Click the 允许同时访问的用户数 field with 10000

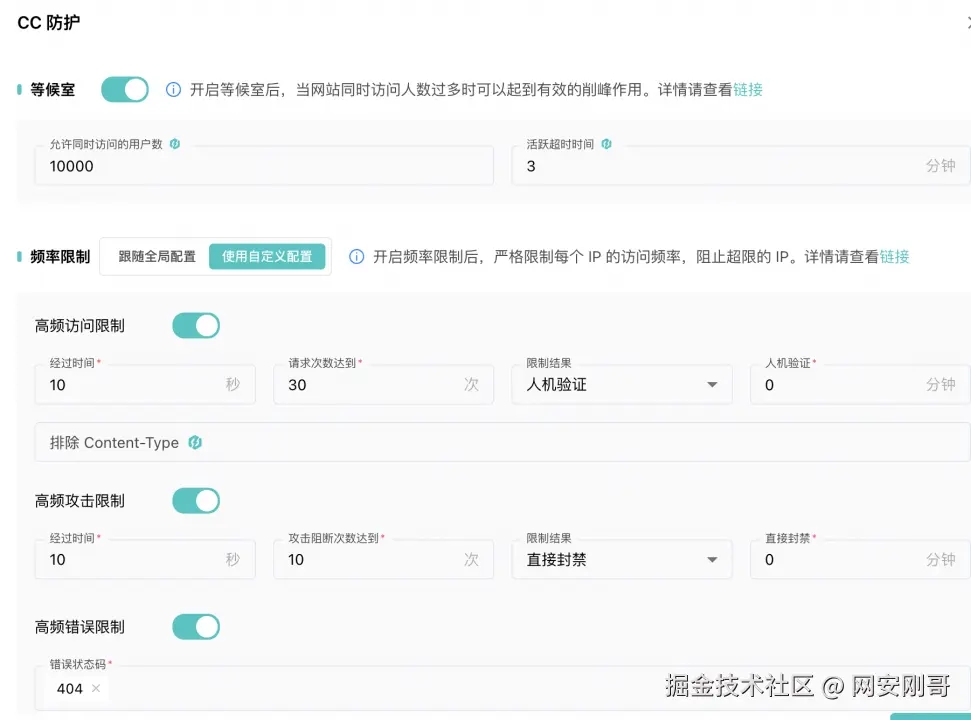tap(264, 165)
